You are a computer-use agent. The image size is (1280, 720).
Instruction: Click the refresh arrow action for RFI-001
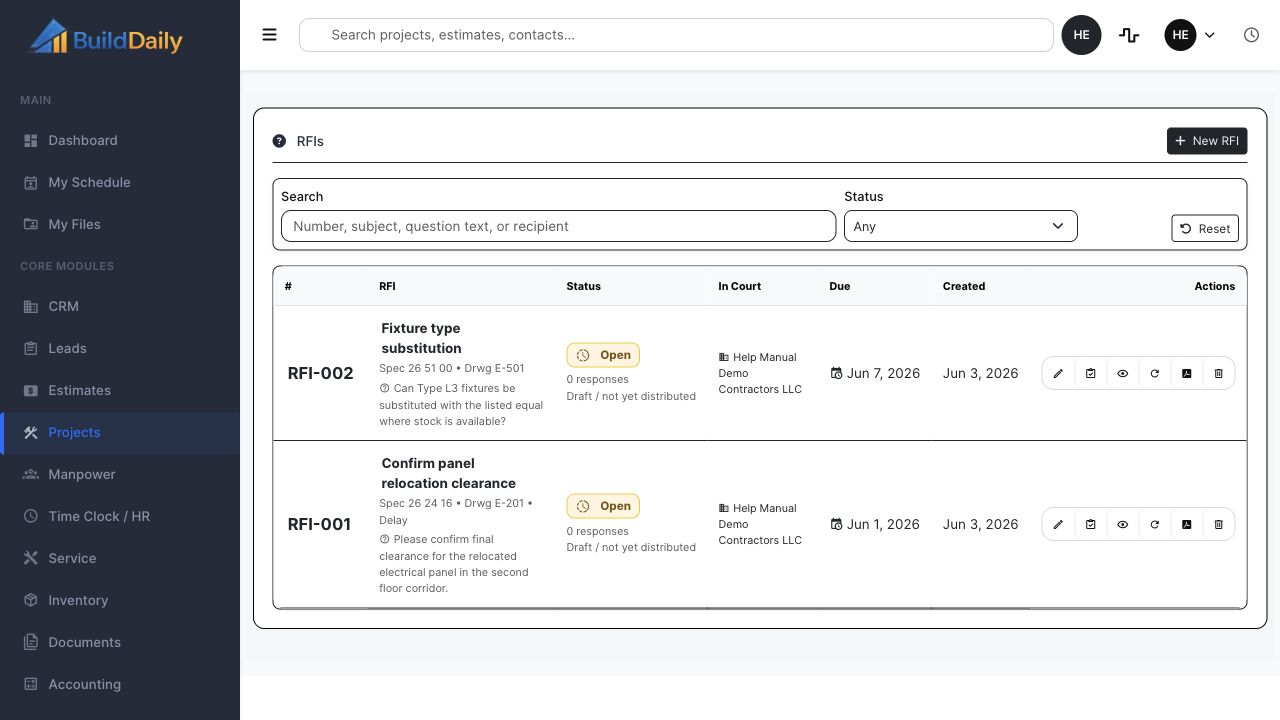1154,524
